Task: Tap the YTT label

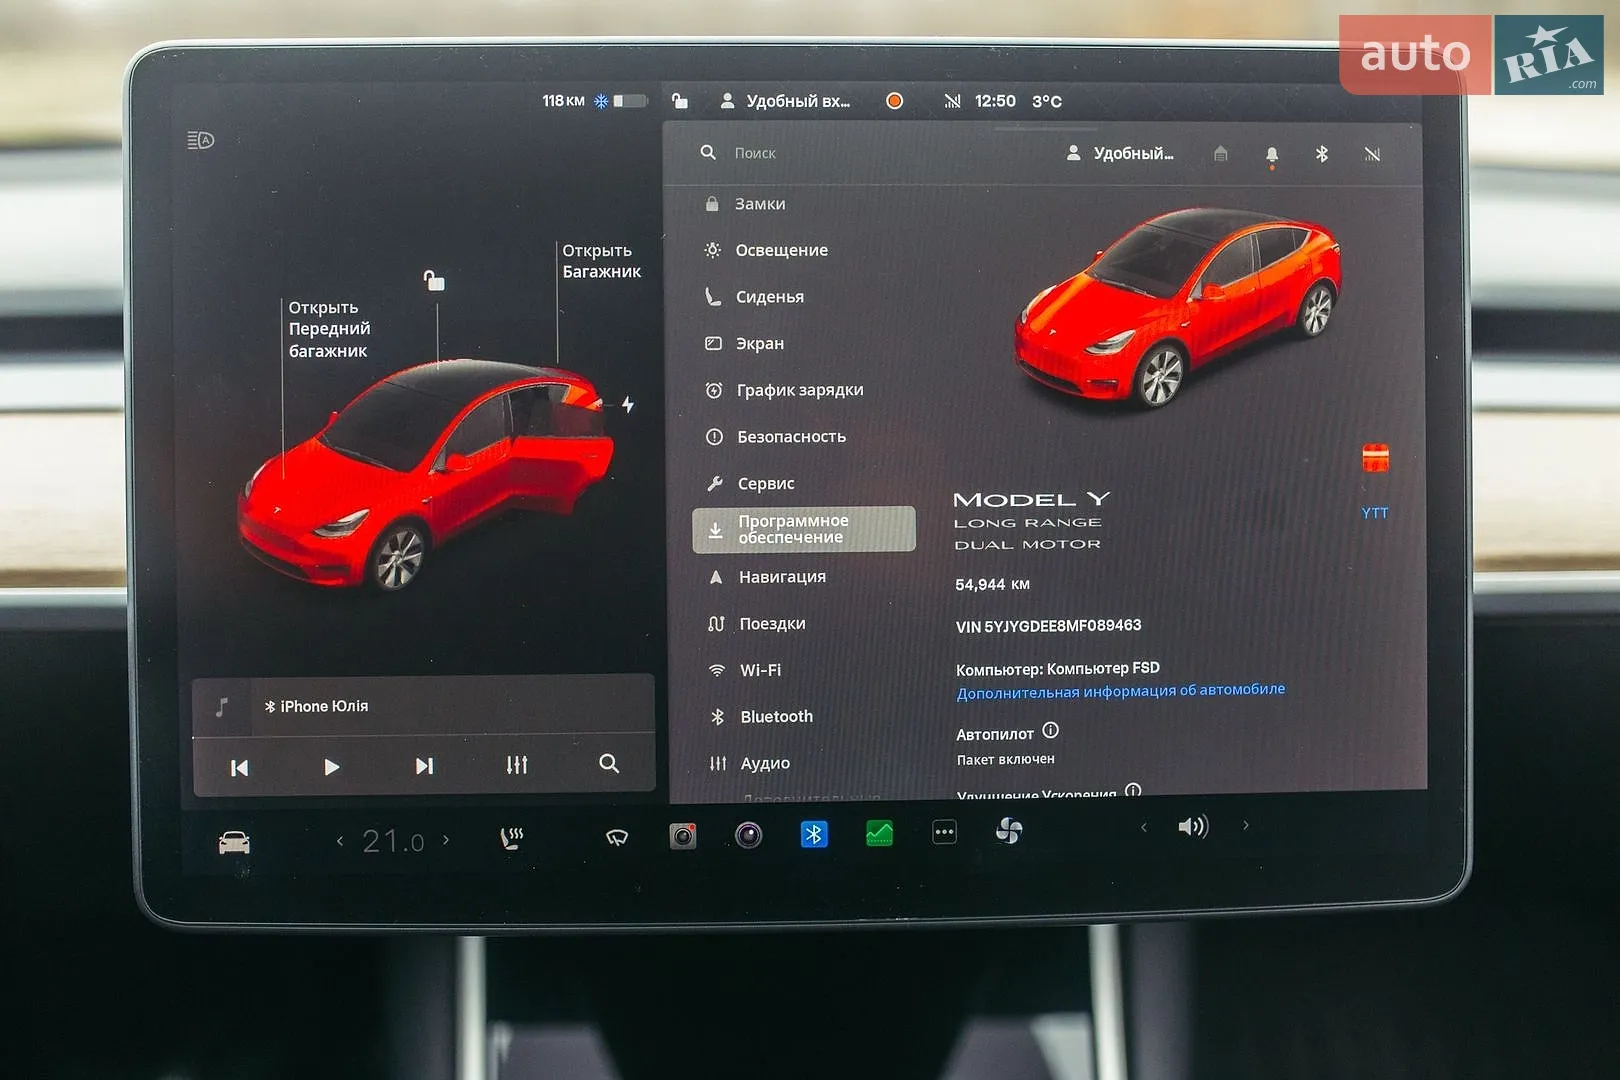Action: tap(1375, 513)
